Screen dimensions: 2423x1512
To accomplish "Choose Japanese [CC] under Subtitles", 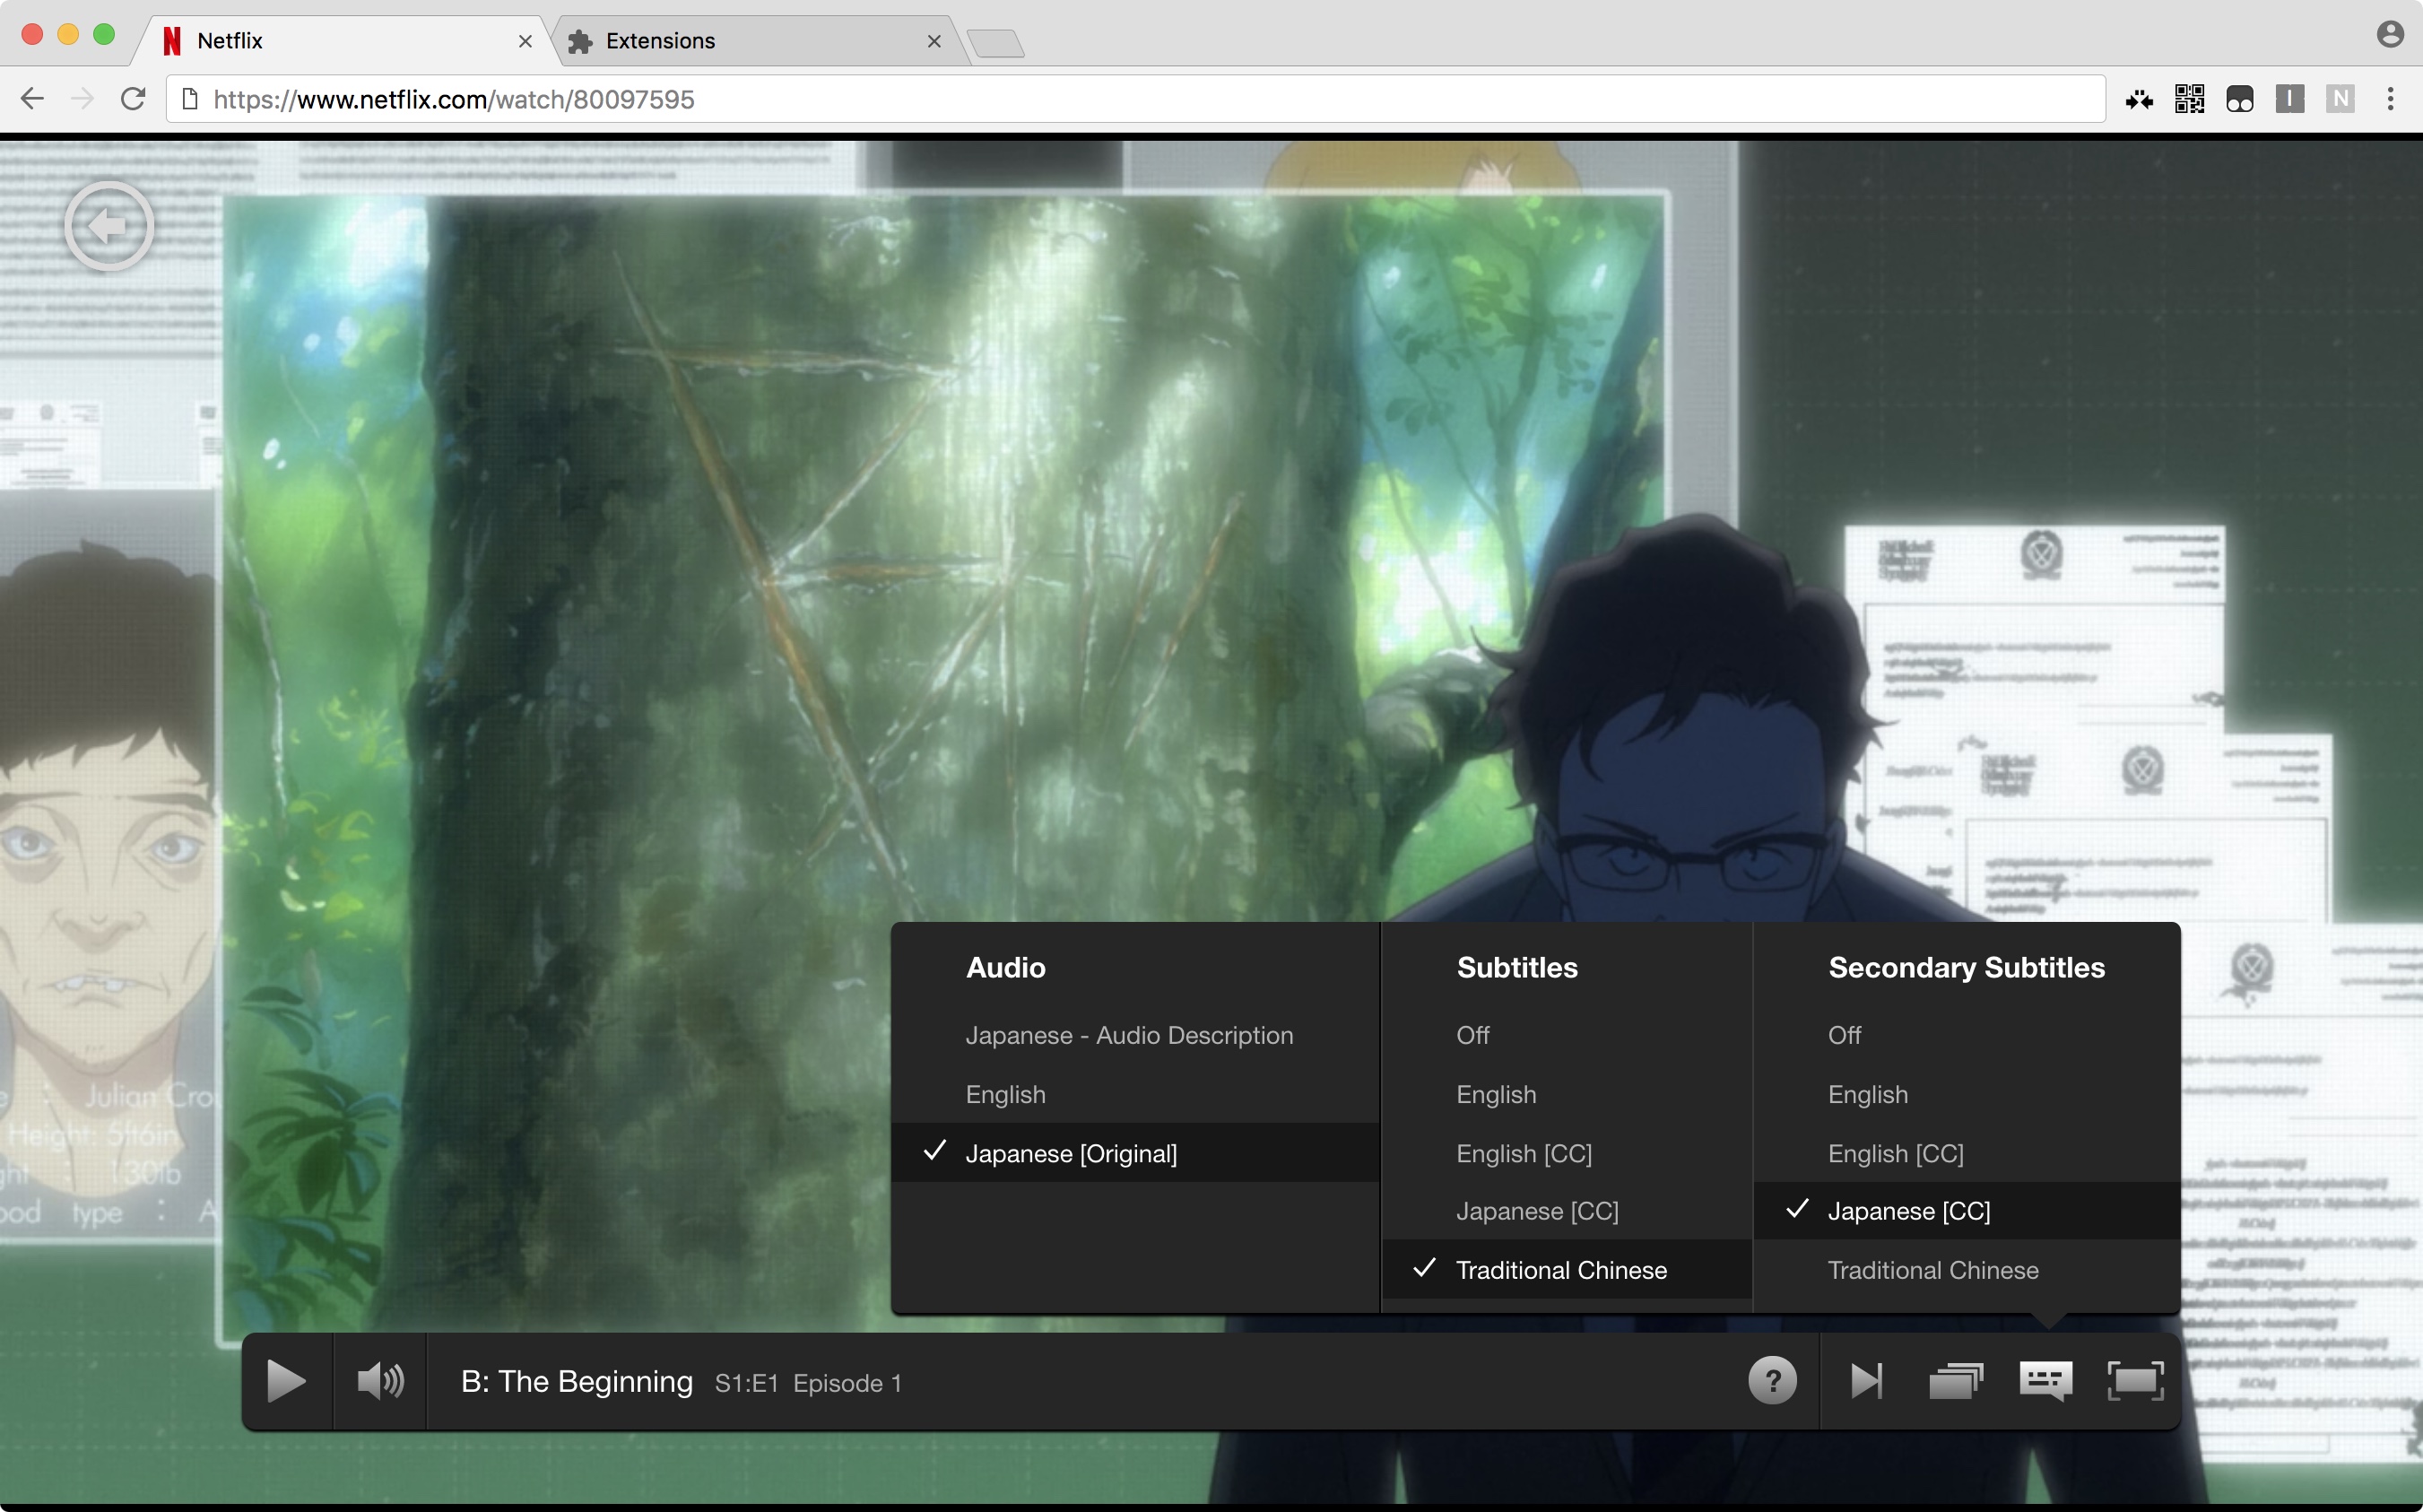I will coord(1537,1211).
